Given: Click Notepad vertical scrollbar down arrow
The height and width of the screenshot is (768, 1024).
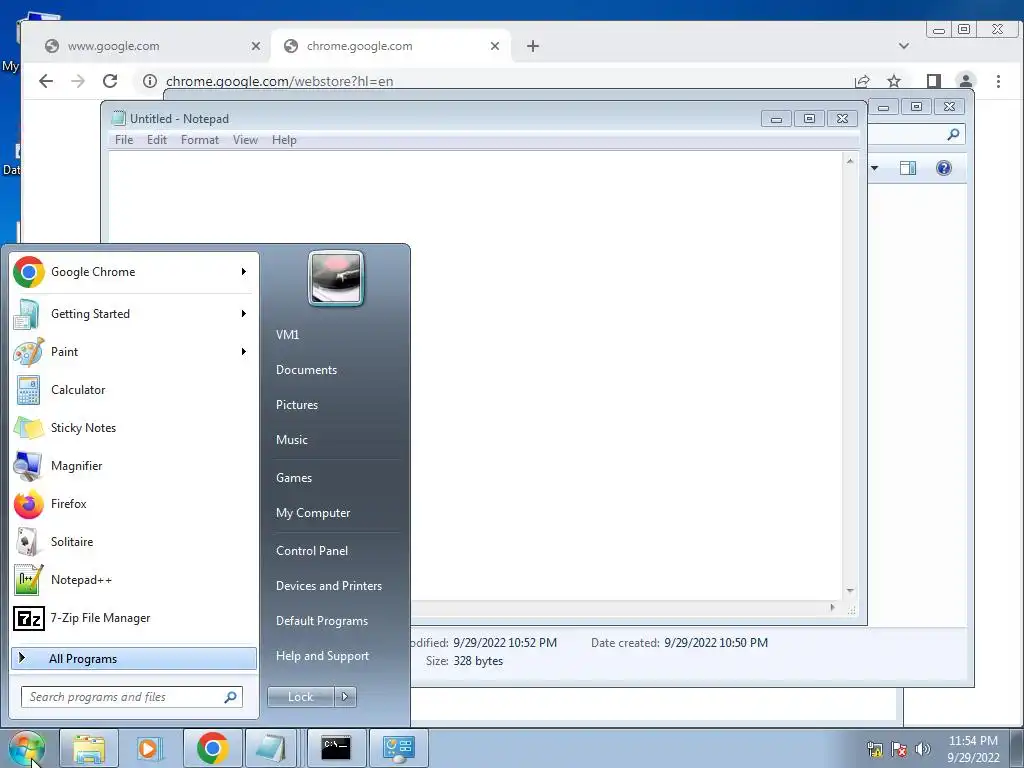Looking at the screenshot, I should click(850, 590).
